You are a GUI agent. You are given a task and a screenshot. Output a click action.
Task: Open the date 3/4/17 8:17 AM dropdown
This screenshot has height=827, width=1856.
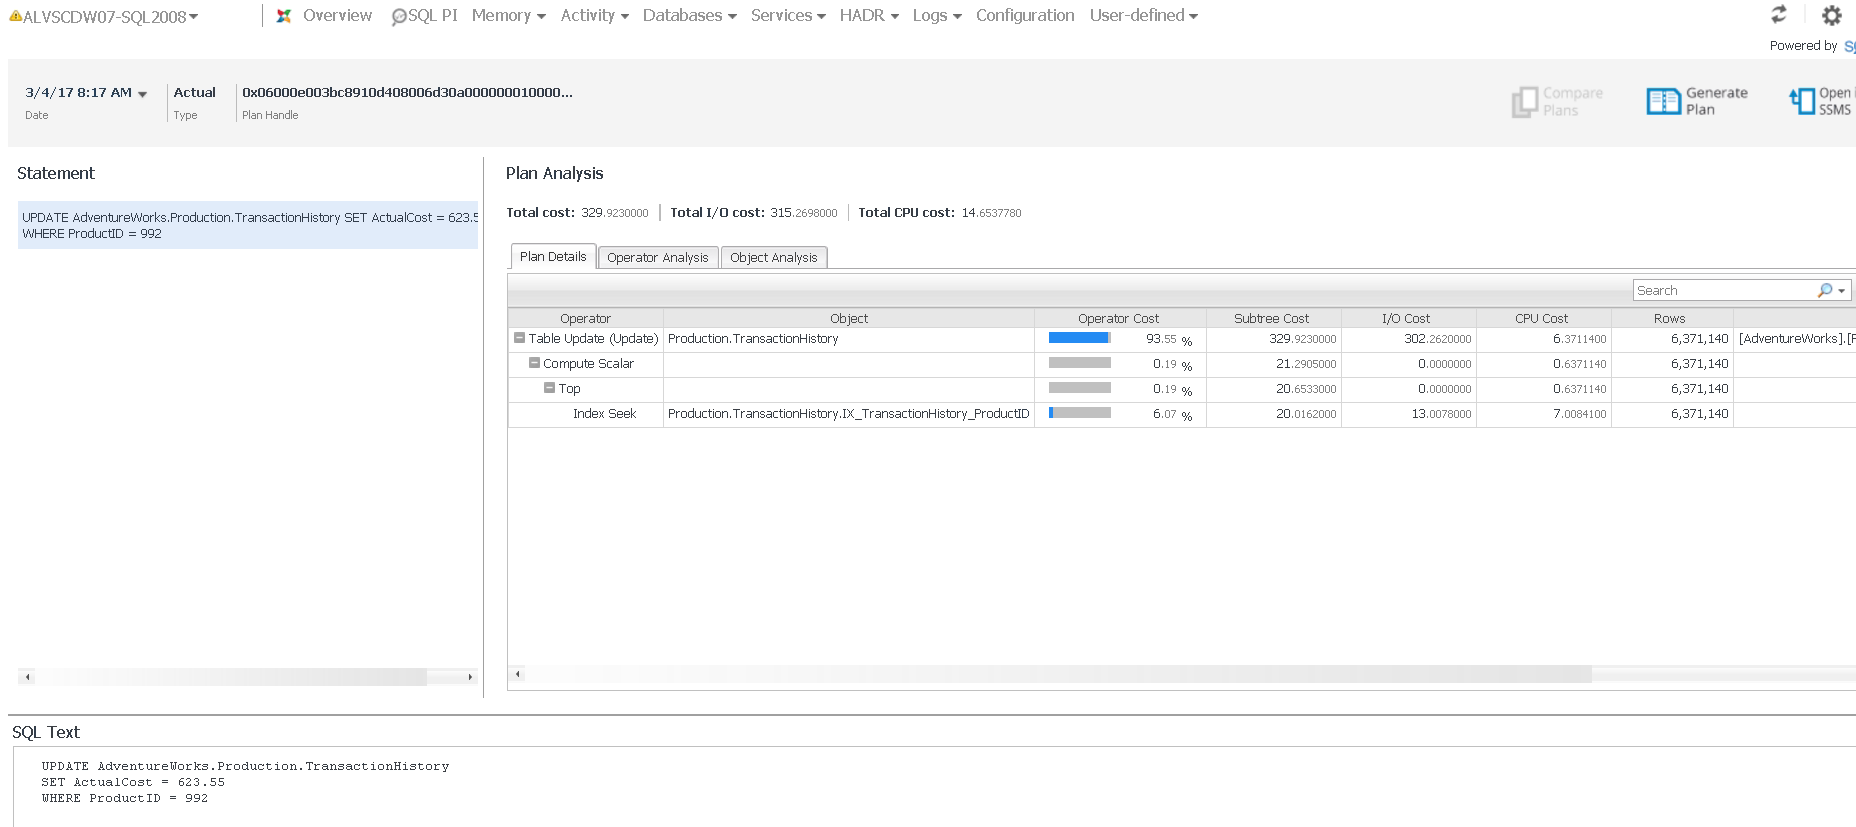142,94
